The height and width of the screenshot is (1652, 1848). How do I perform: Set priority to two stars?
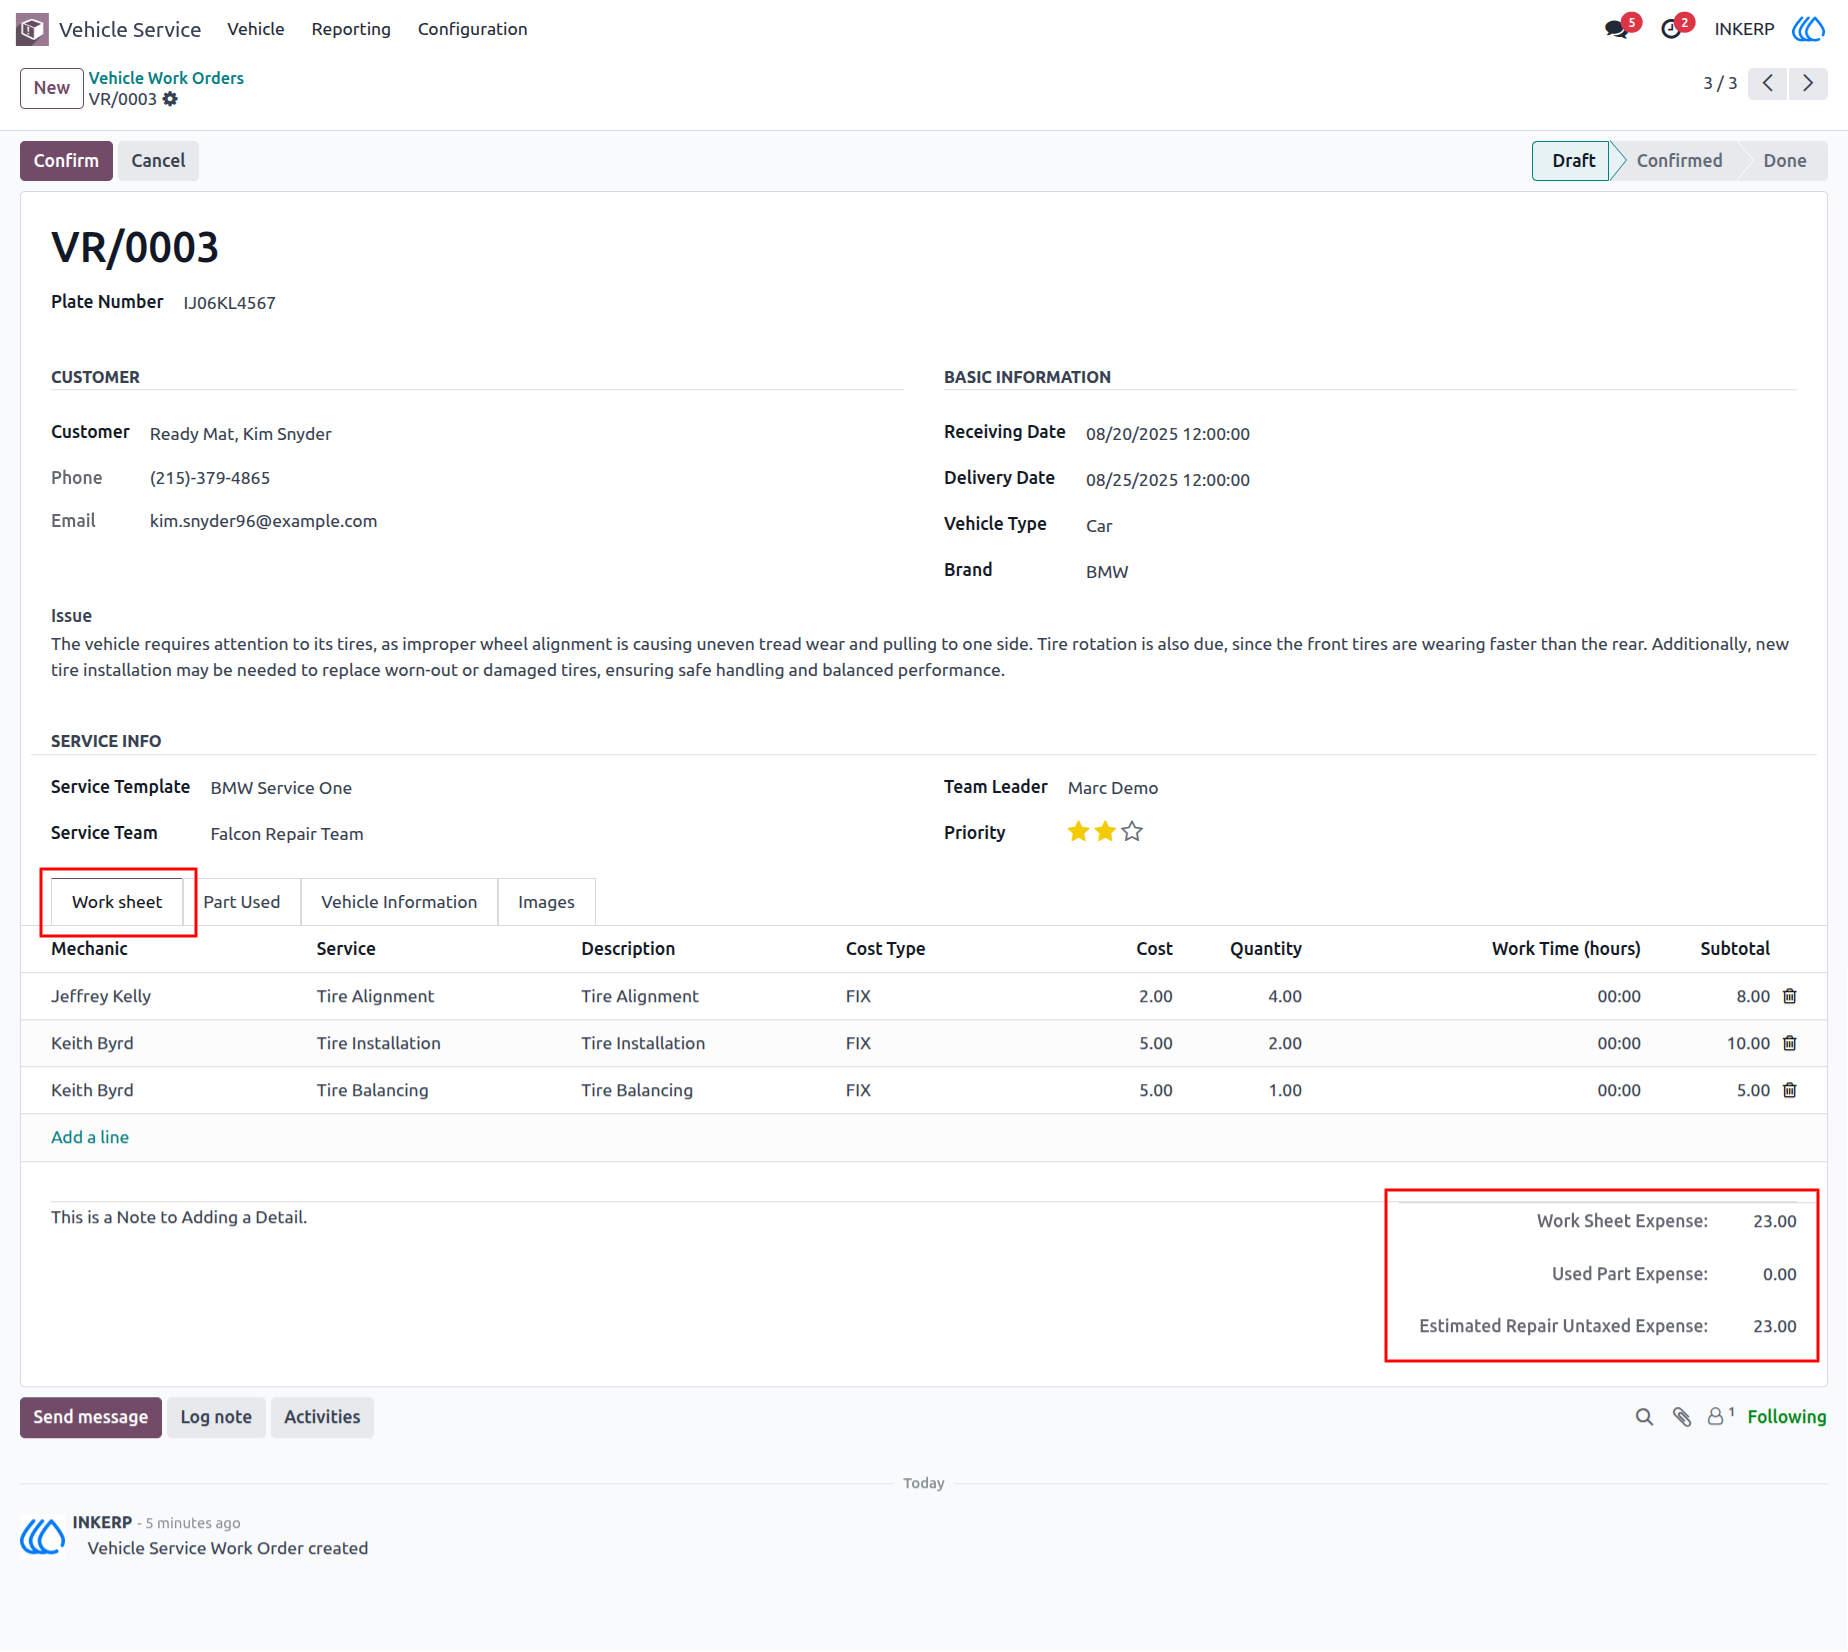tap(1105, 832)
